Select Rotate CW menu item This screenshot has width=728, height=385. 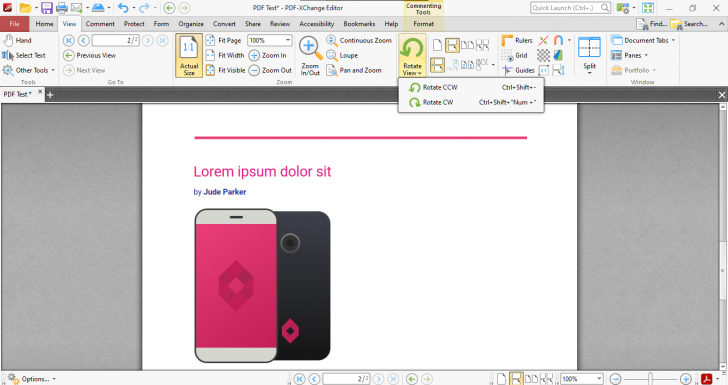pos(471,102)
